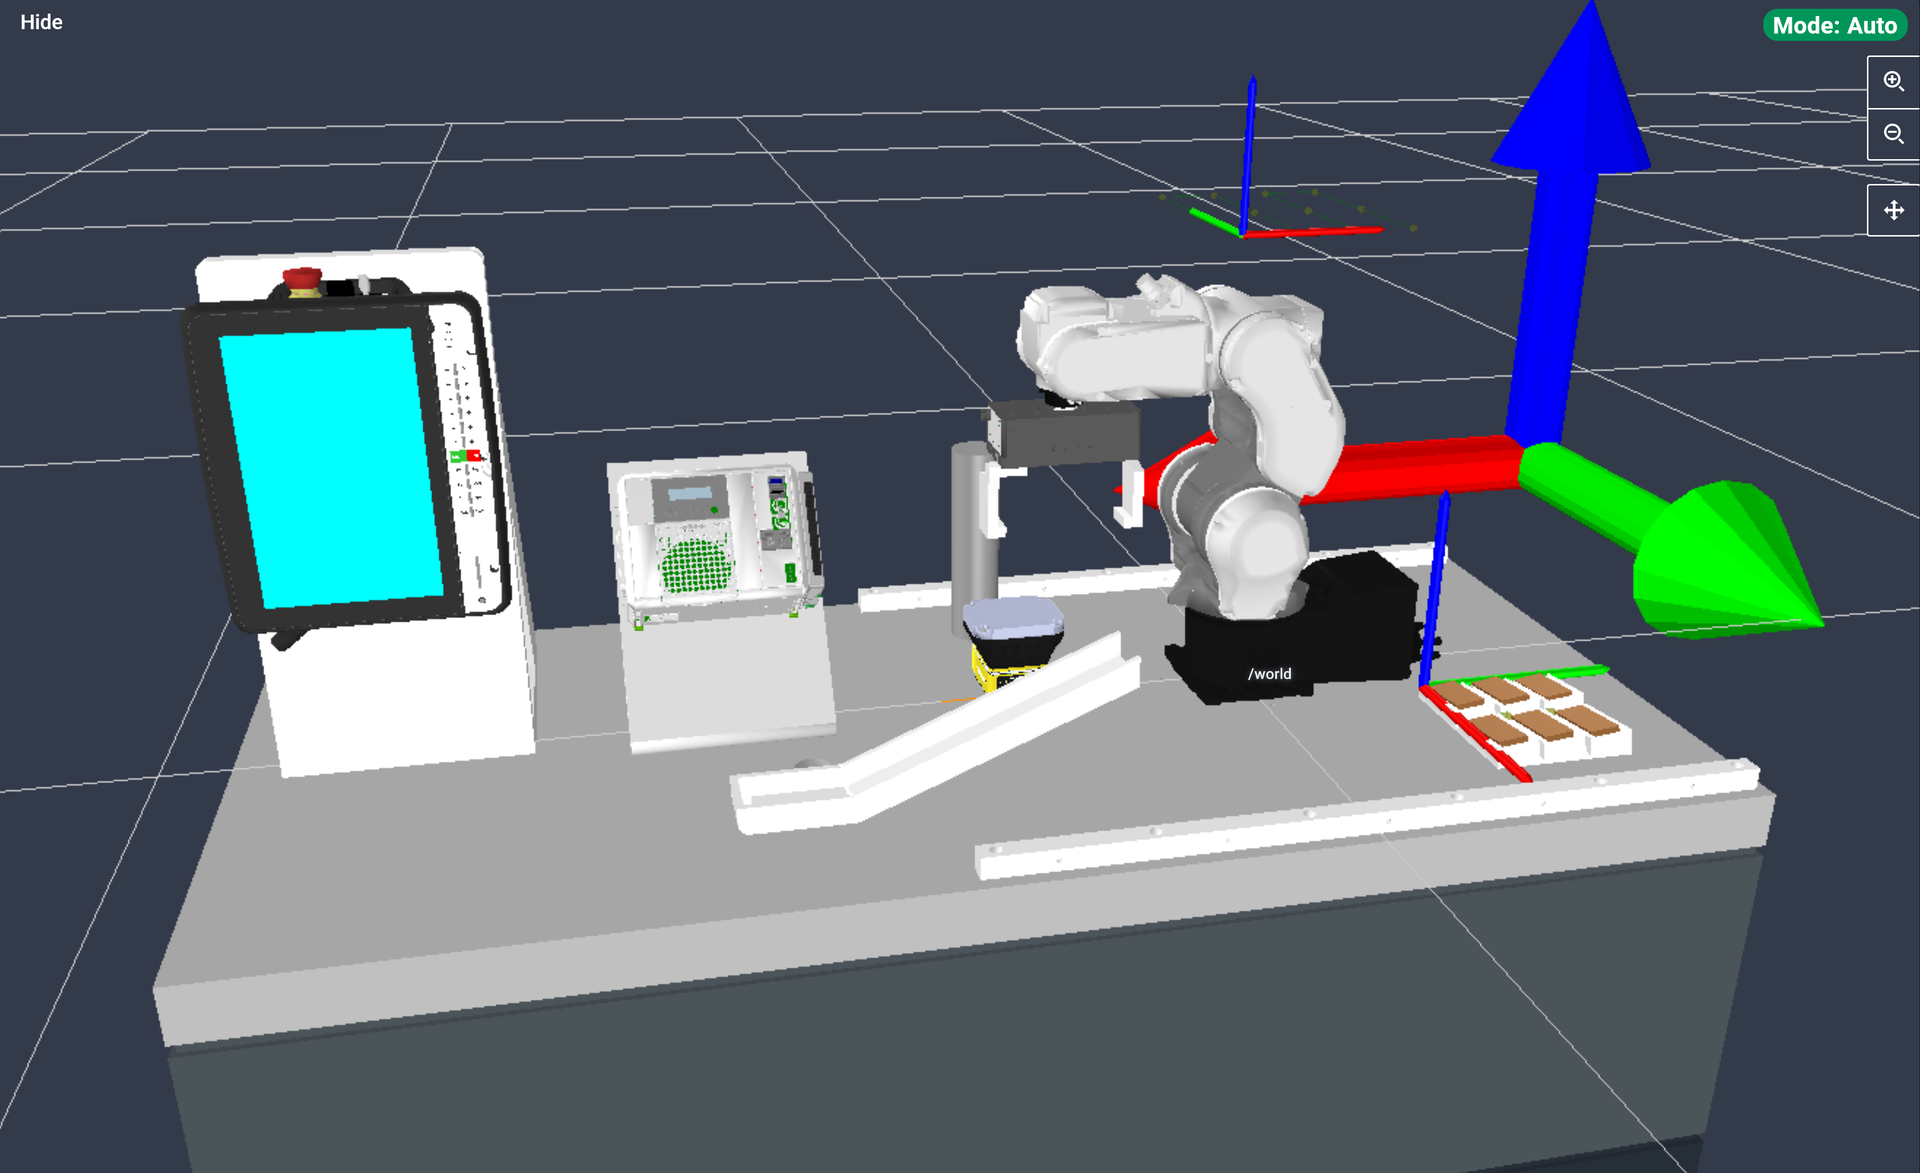Click the green fan grille on controller
Viewport: 1920px width, 1173px height.
[696, 565]
